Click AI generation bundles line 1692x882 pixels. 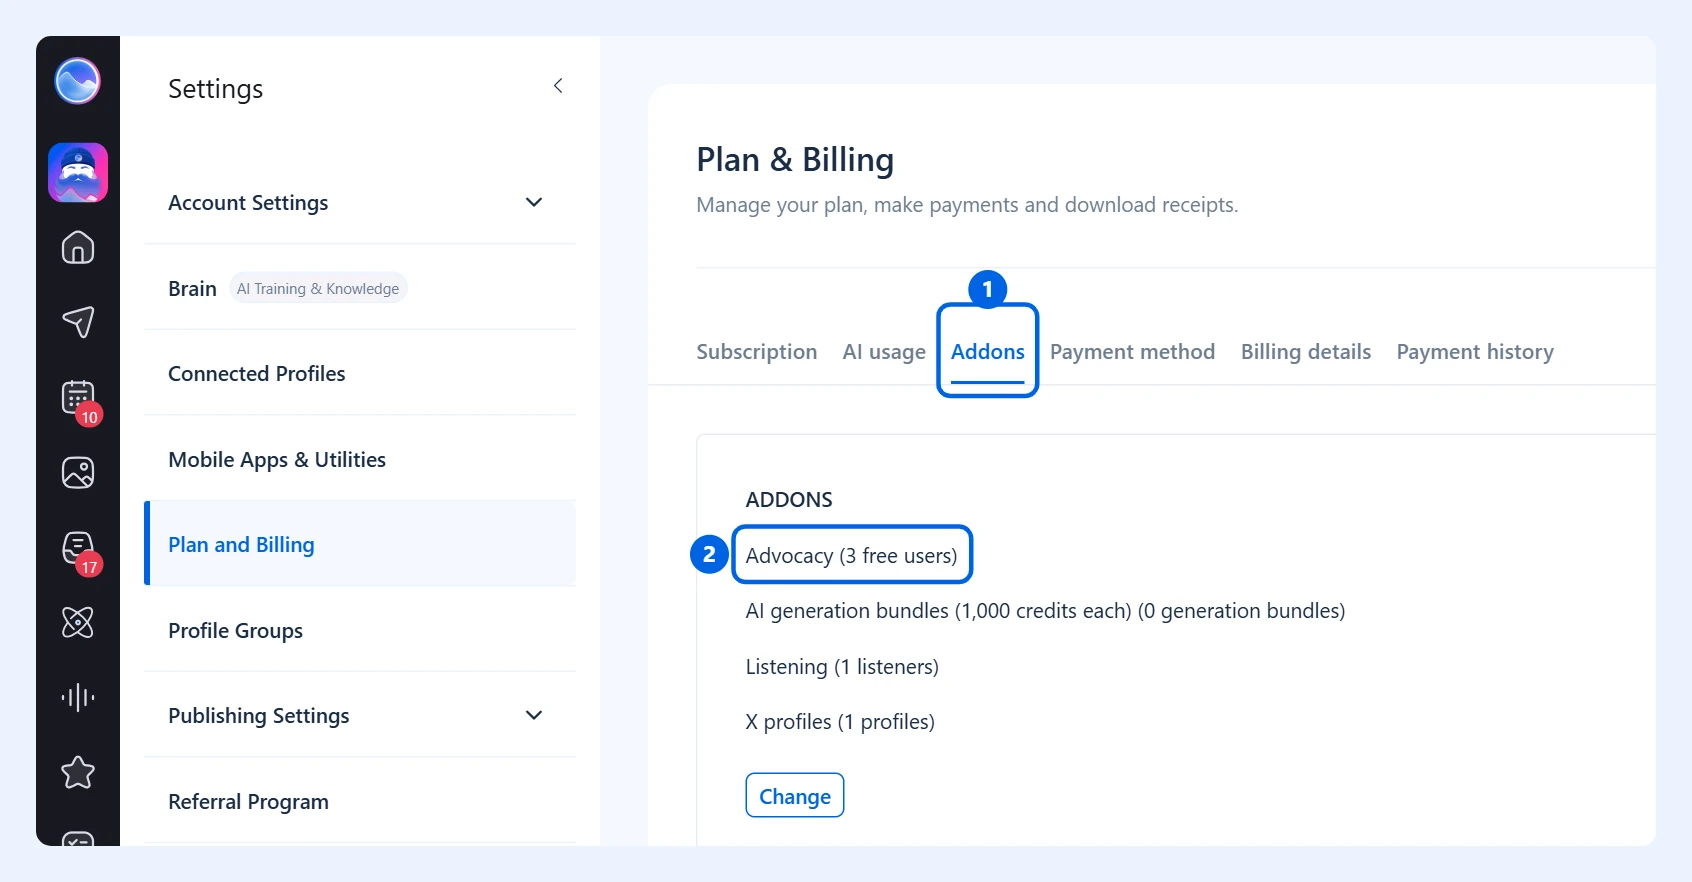[1045, 610]
